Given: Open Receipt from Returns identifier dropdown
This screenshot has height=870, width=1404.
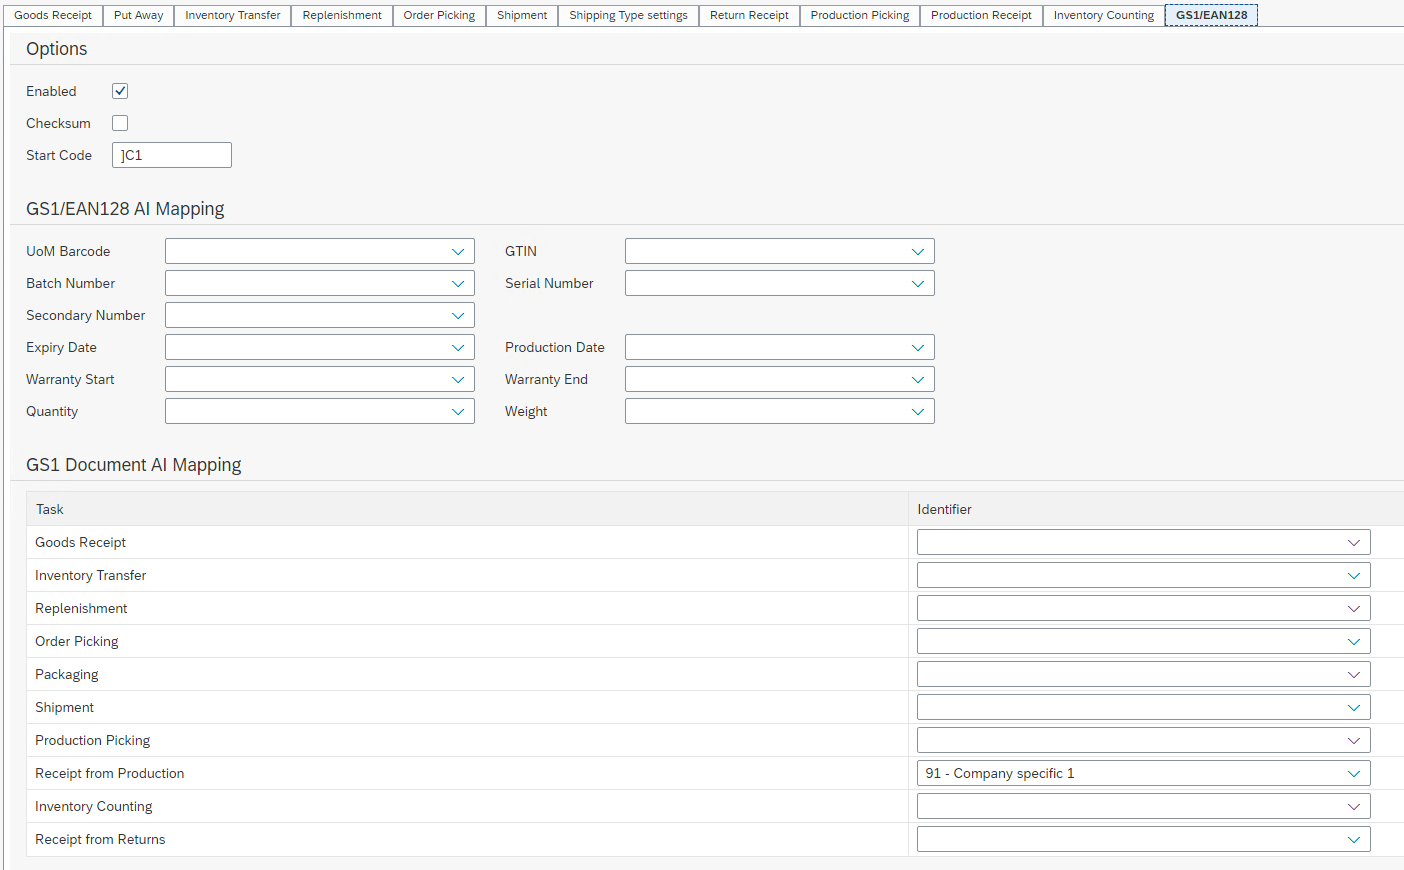Looking at the screenshot, I should (x=1143, y=839).
